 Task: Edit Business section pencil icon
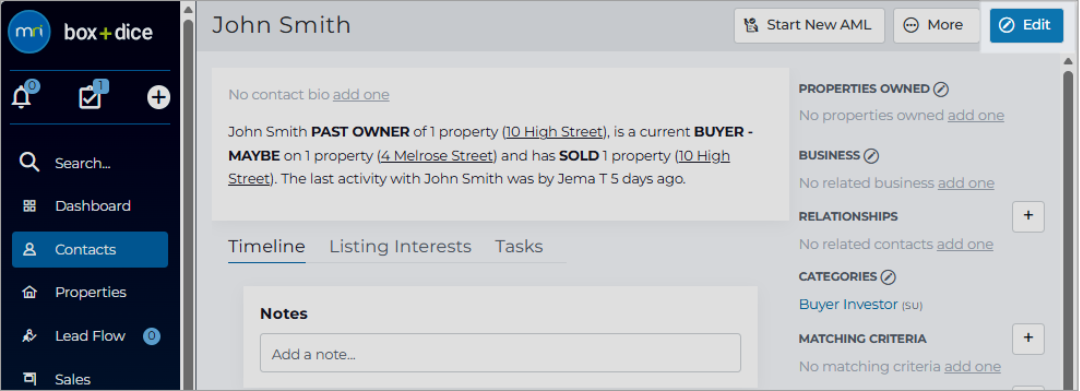click(871, 156)
